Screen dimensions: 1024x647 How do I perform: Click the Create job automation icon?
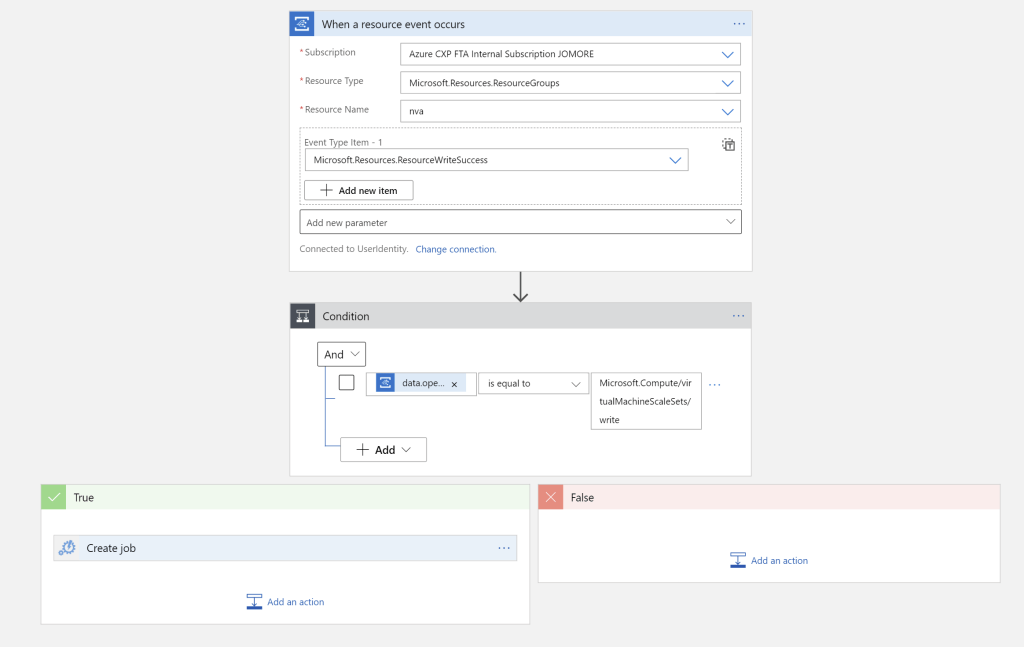pyautogui.click(x=67, y=548)
